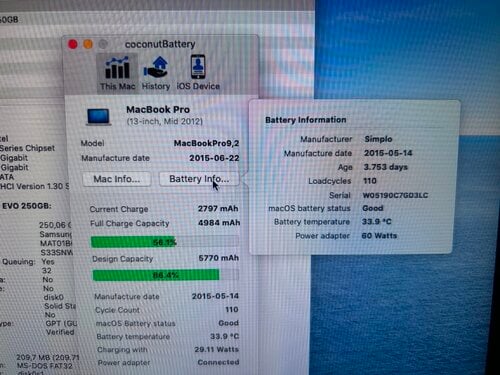Image resolution: width=500 pixels, height=375 pixels.
Task: Click the Mac Info... button
Action: point(117,179)
